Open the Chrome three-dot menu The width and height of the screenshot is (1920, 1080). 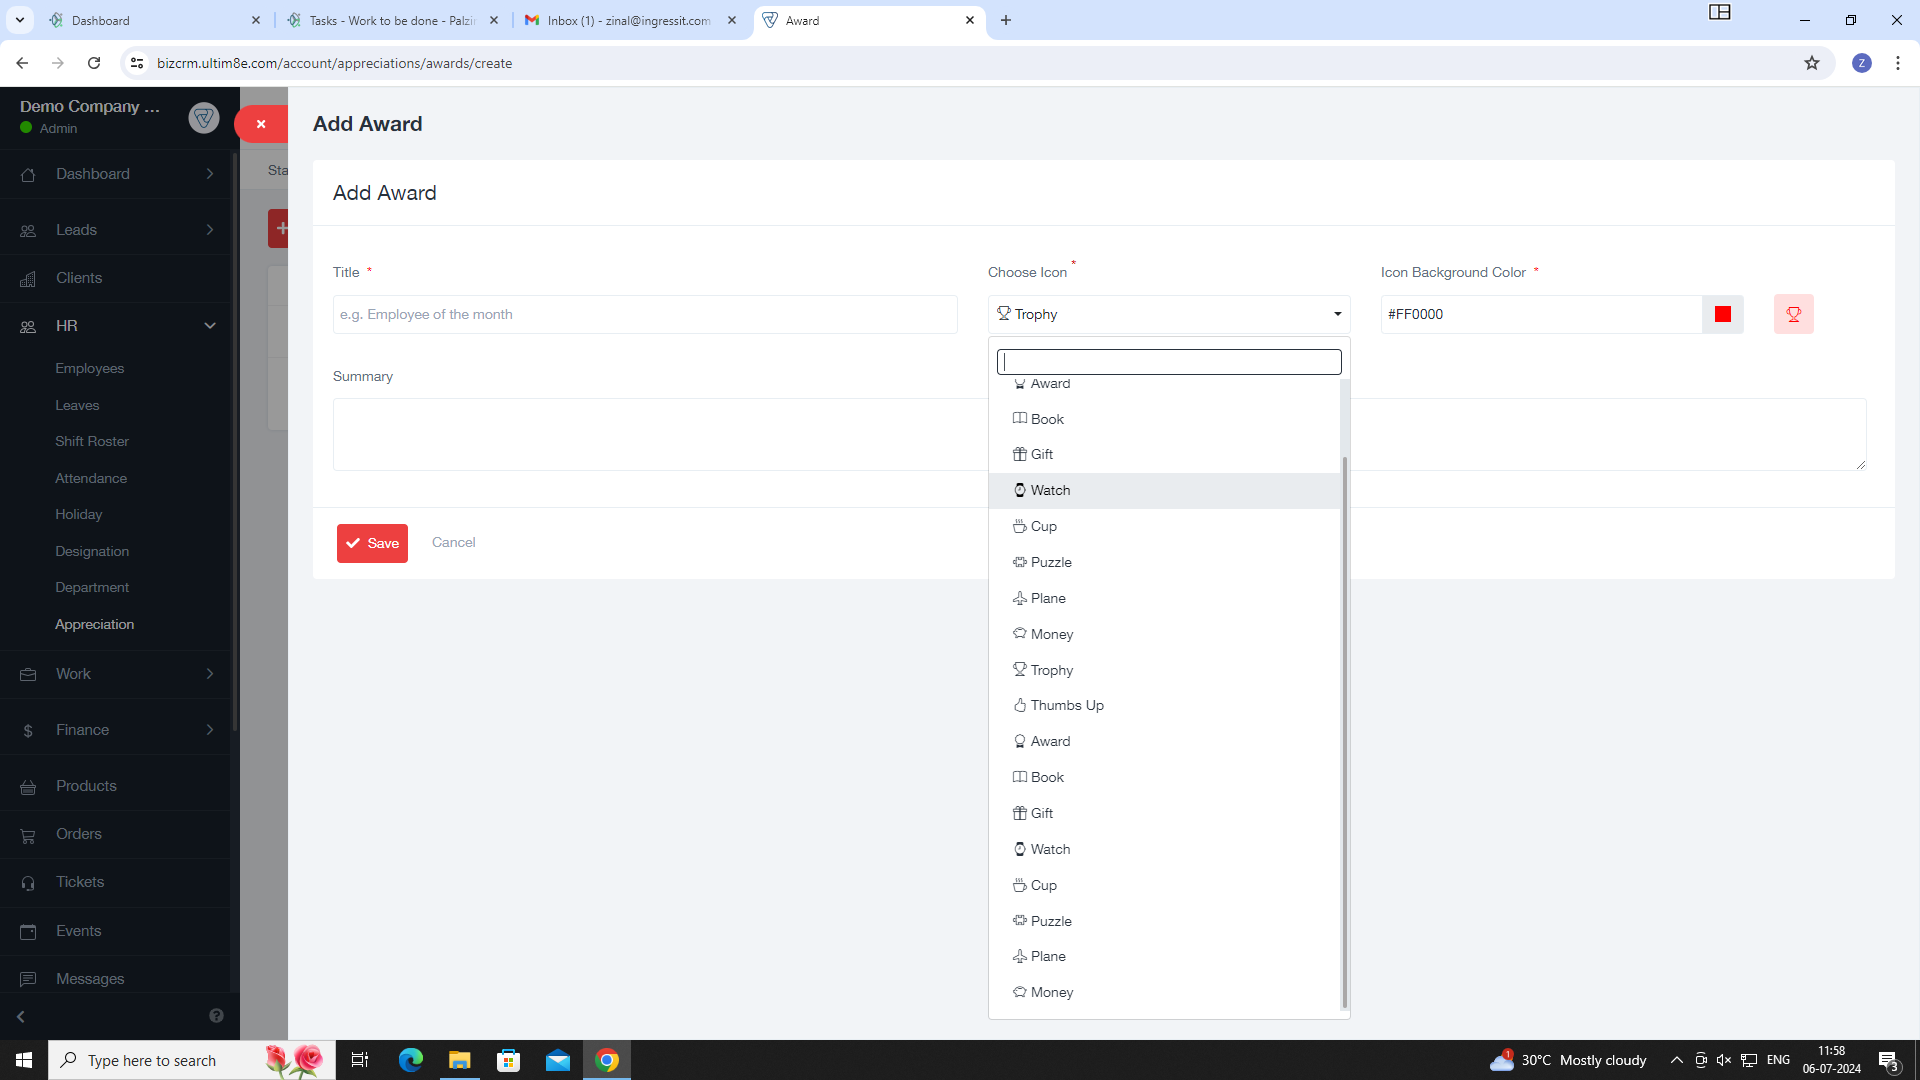coord(1897,63)
